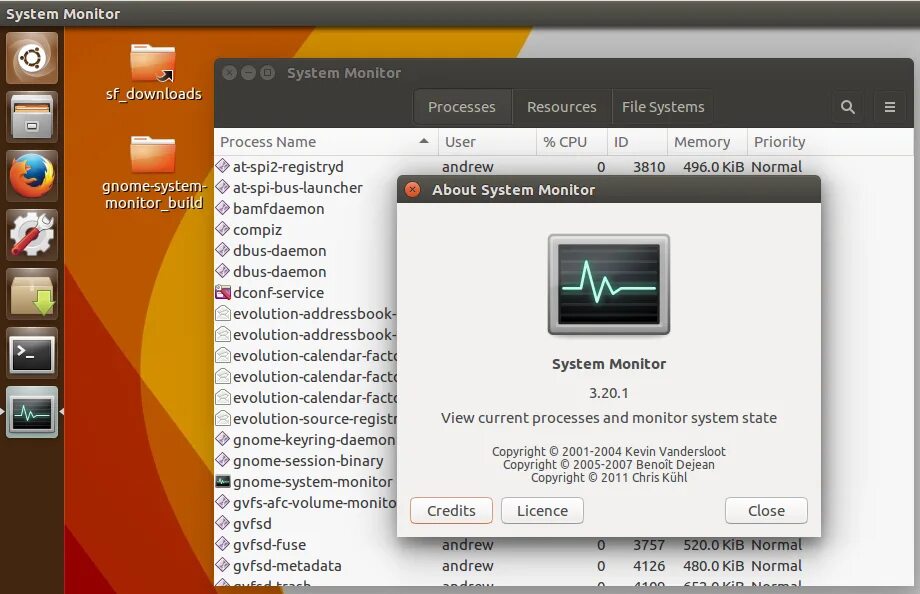Open the hamburger menu in System Monitor
The image size is (920, 594).
tap(889, 107)
